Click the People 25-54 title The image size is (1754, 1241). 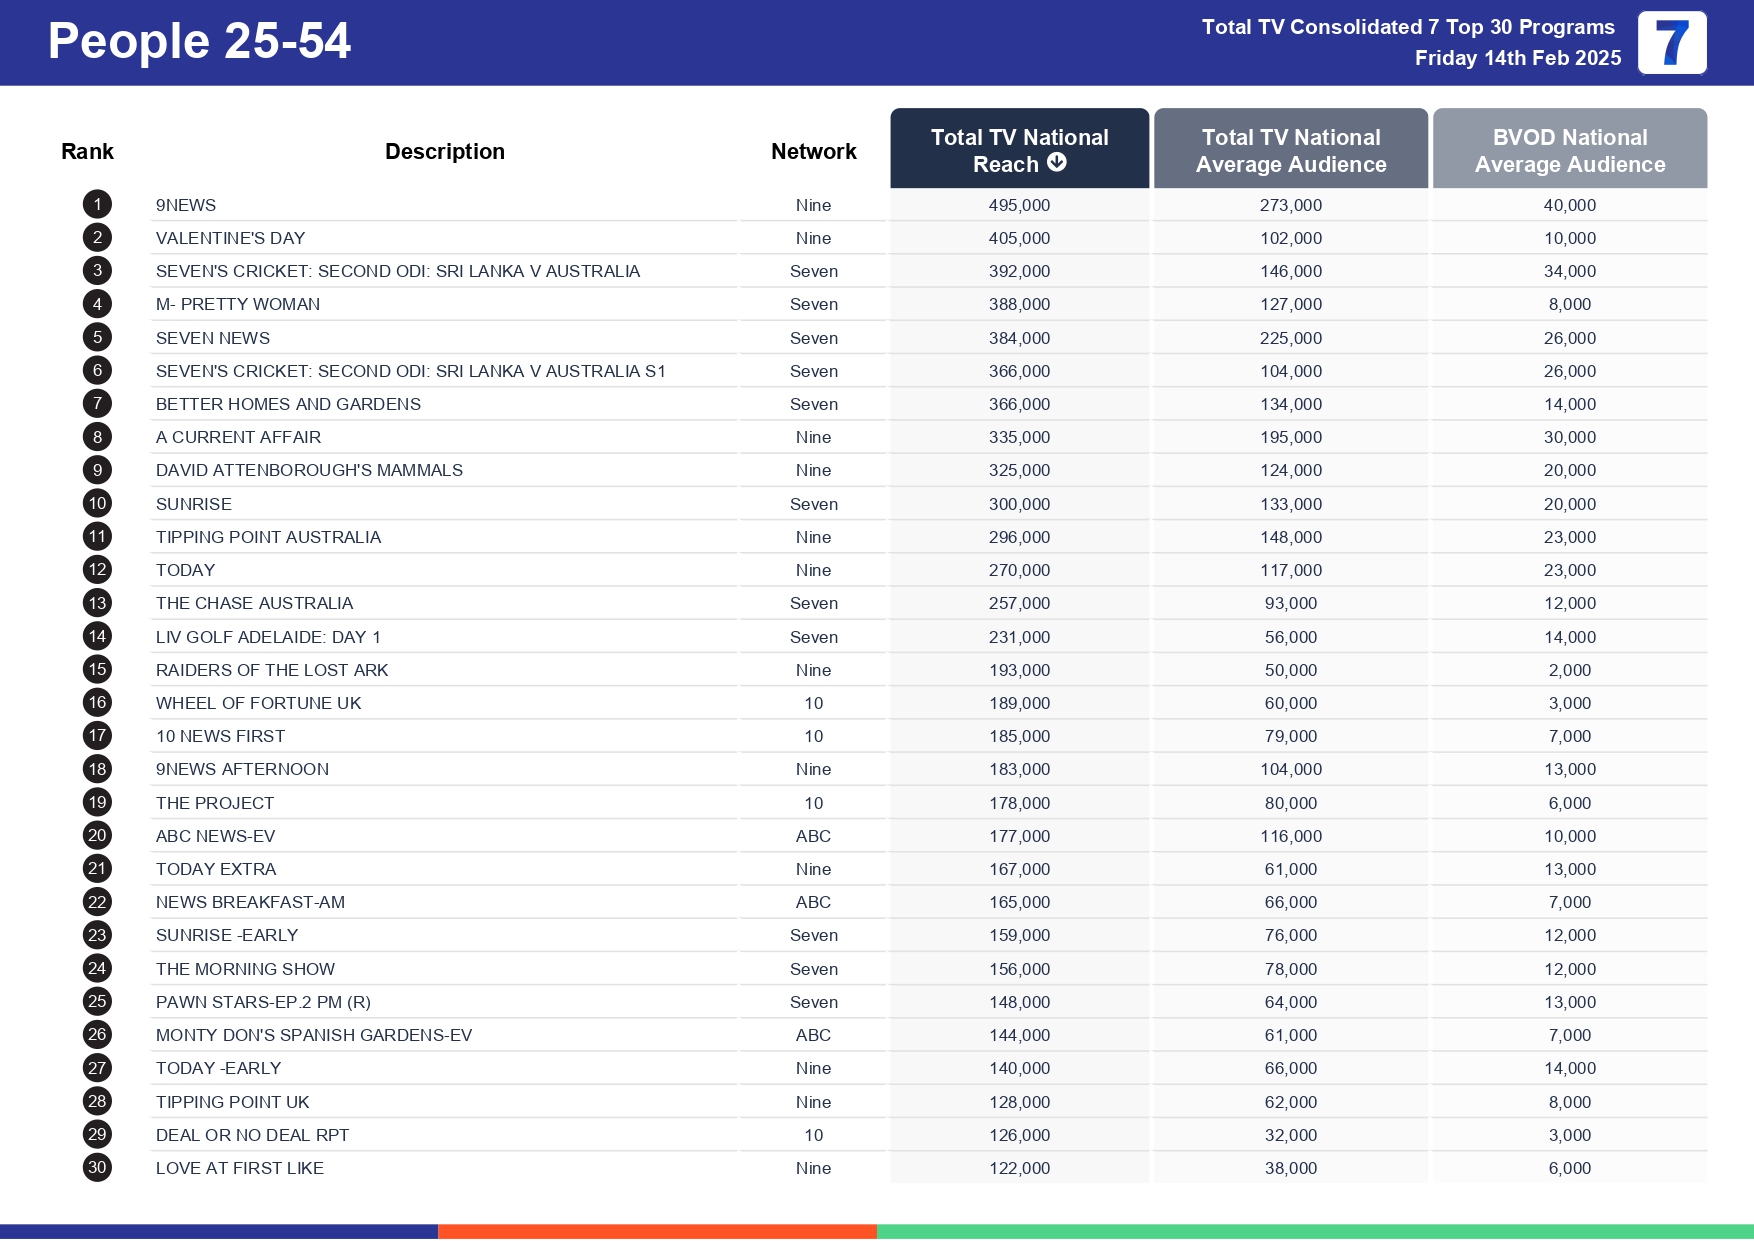[199, 41]
